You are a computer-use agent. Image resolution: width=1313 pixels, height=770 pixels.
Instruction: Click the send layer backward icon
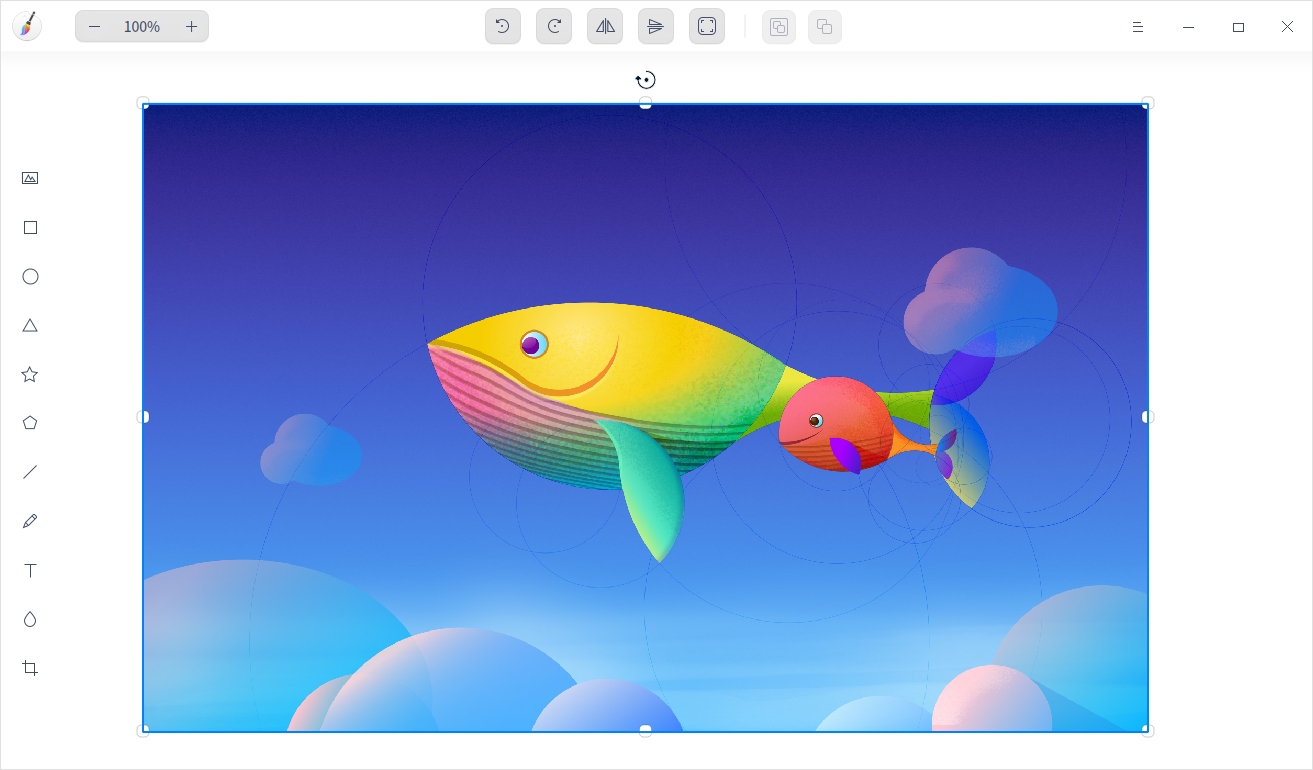[825, 27]
